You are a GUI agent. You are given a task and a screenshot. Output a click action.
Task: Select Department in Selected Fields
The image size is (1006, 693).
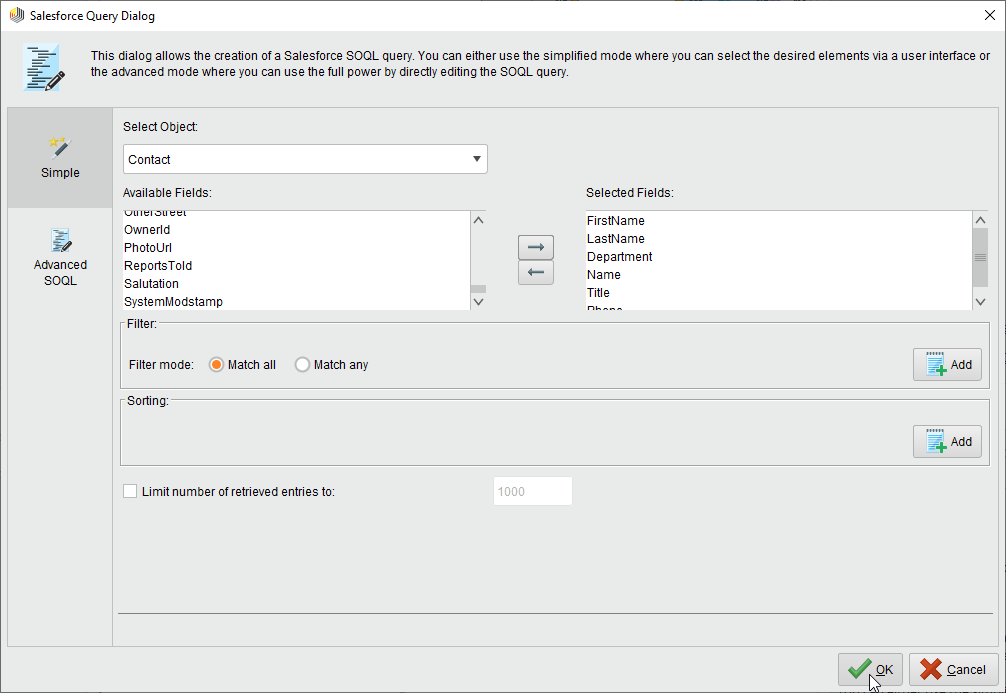click(620, 256)
